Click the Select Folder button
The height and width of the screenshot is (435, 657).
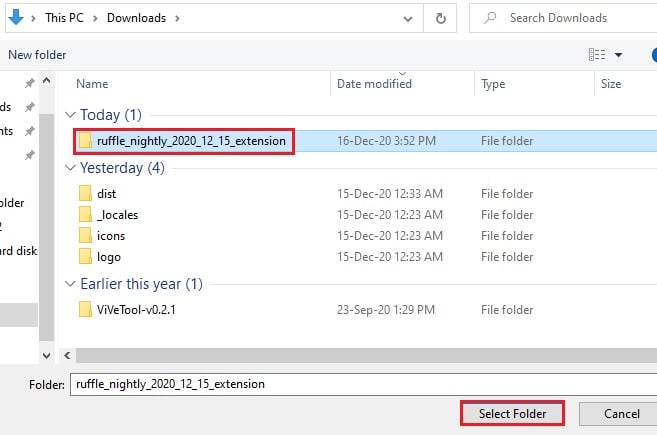pyautogui.click(x=512, y=414)
